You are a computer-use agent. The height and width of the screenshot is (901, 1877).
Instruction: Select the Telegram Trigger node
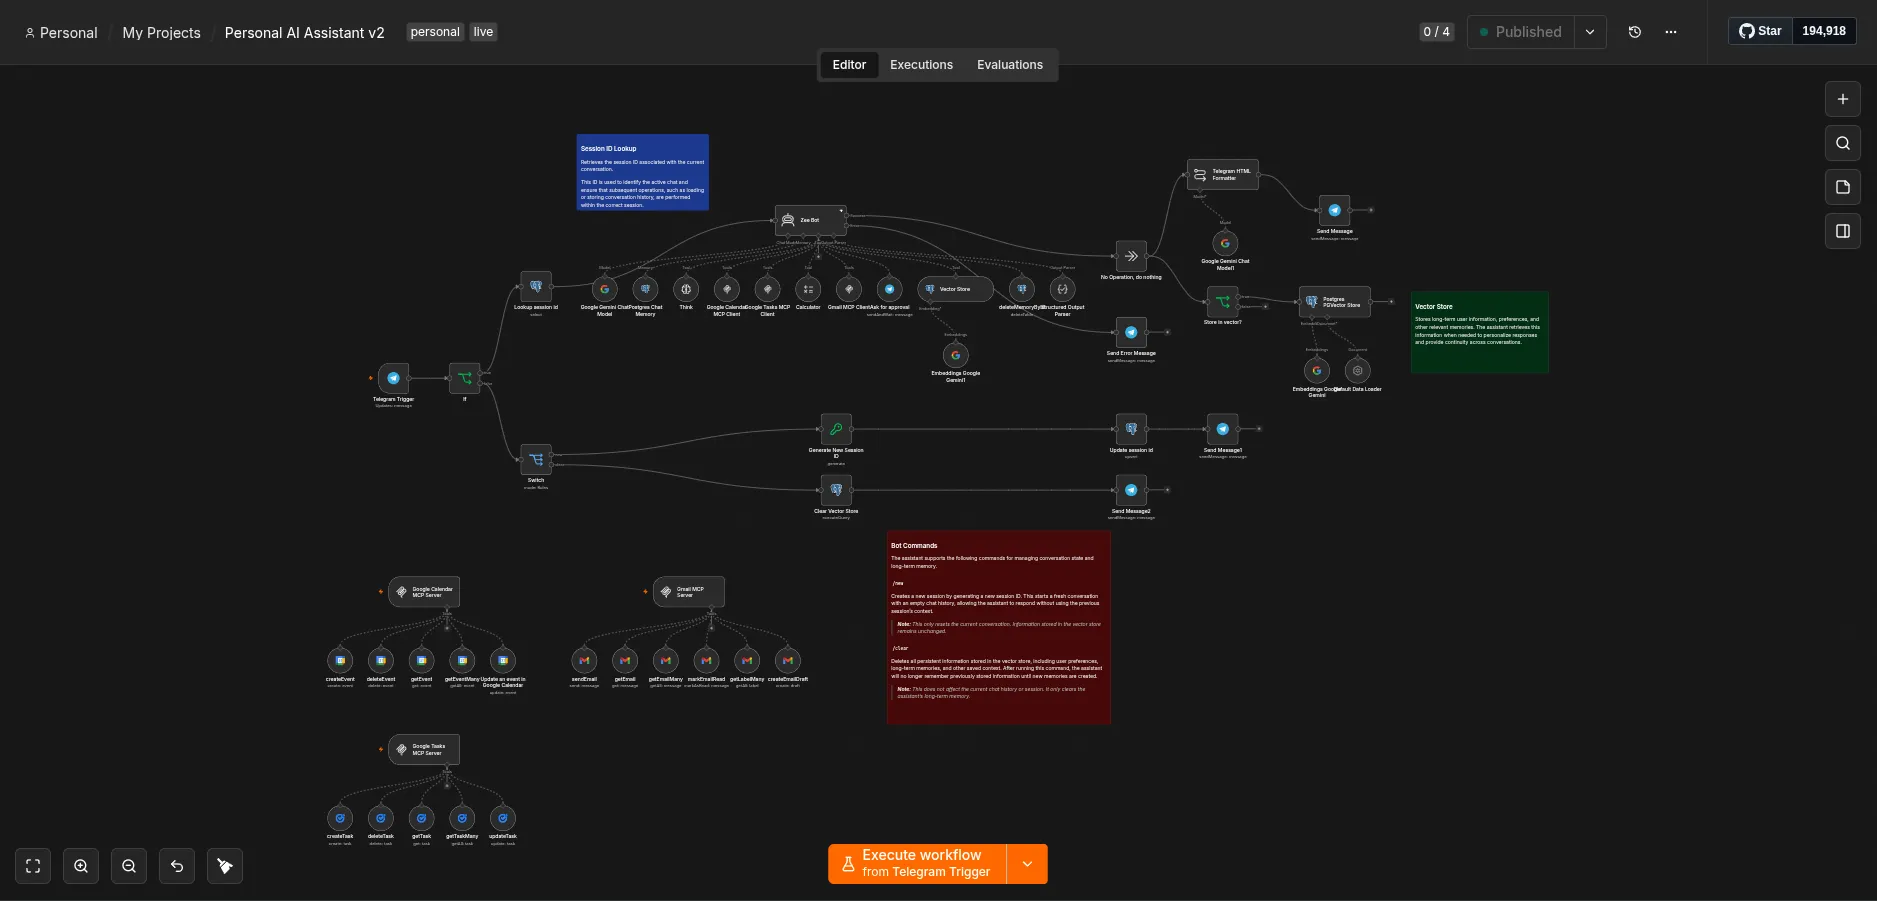393,378
